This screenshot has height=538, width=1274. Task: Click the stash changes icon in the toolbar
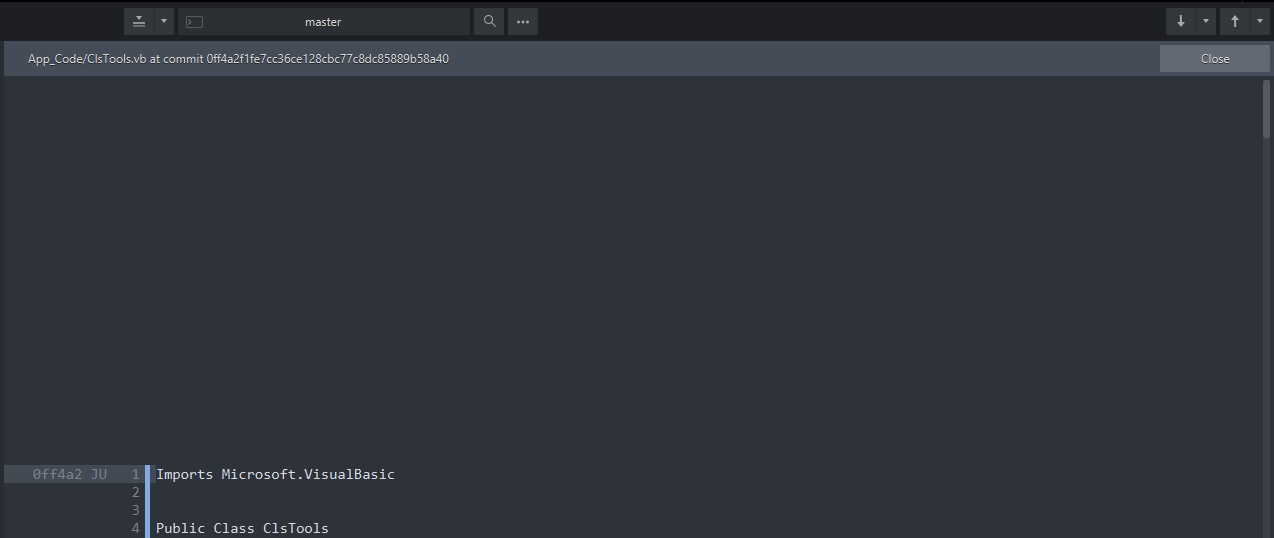pos(139,21)
